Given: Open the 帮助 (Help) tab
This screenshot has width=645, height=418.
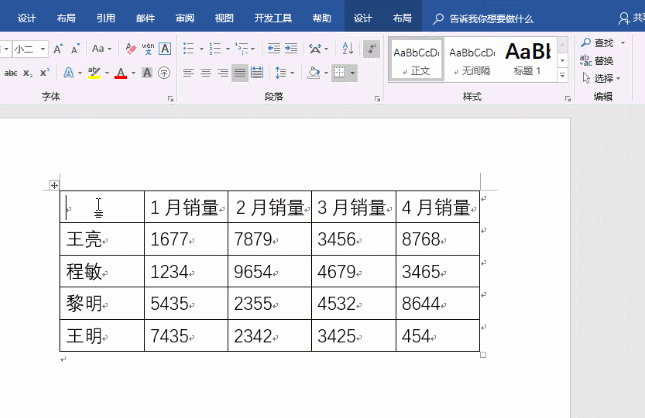Looking at the screenshot, I should click(322, 18).
